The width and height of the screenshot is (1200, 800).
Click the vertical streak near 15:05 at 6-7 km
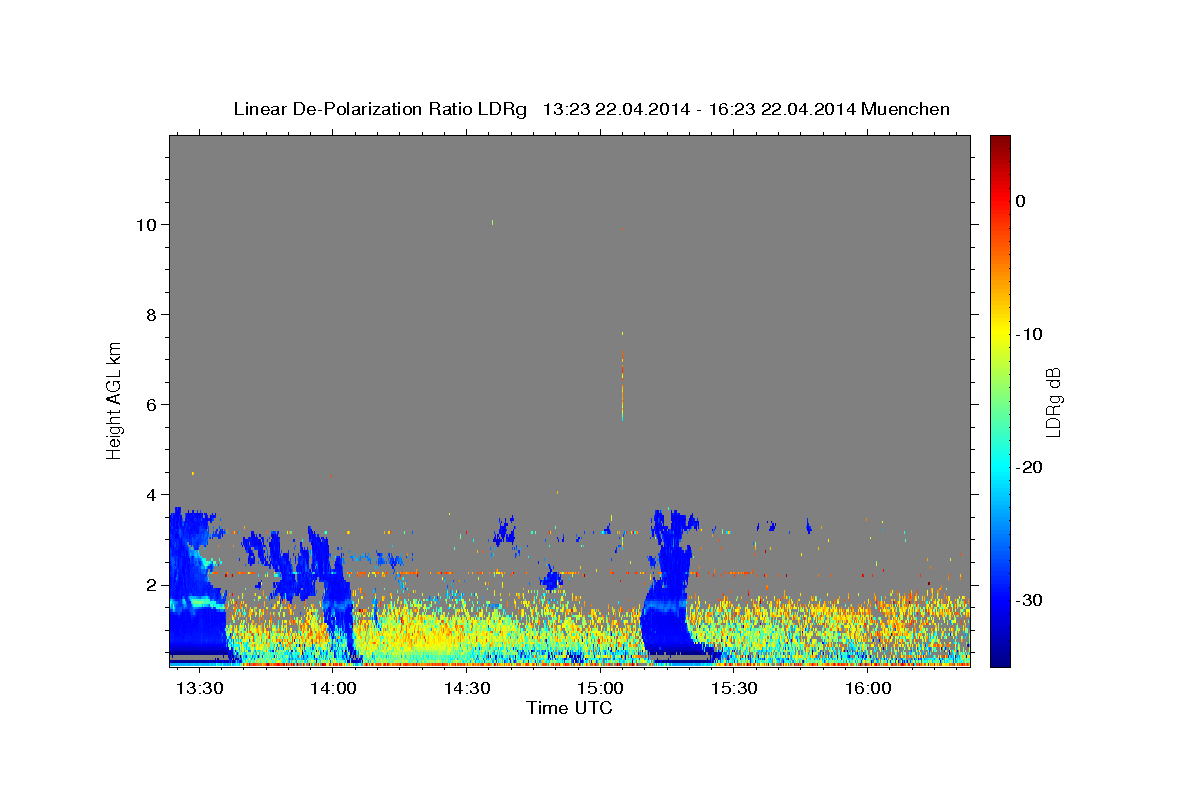[622, 386]
